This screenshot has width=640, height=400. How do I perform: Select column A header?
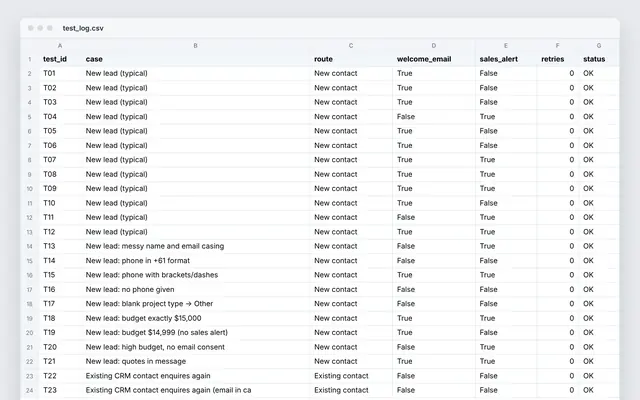[x=60, y=46]
